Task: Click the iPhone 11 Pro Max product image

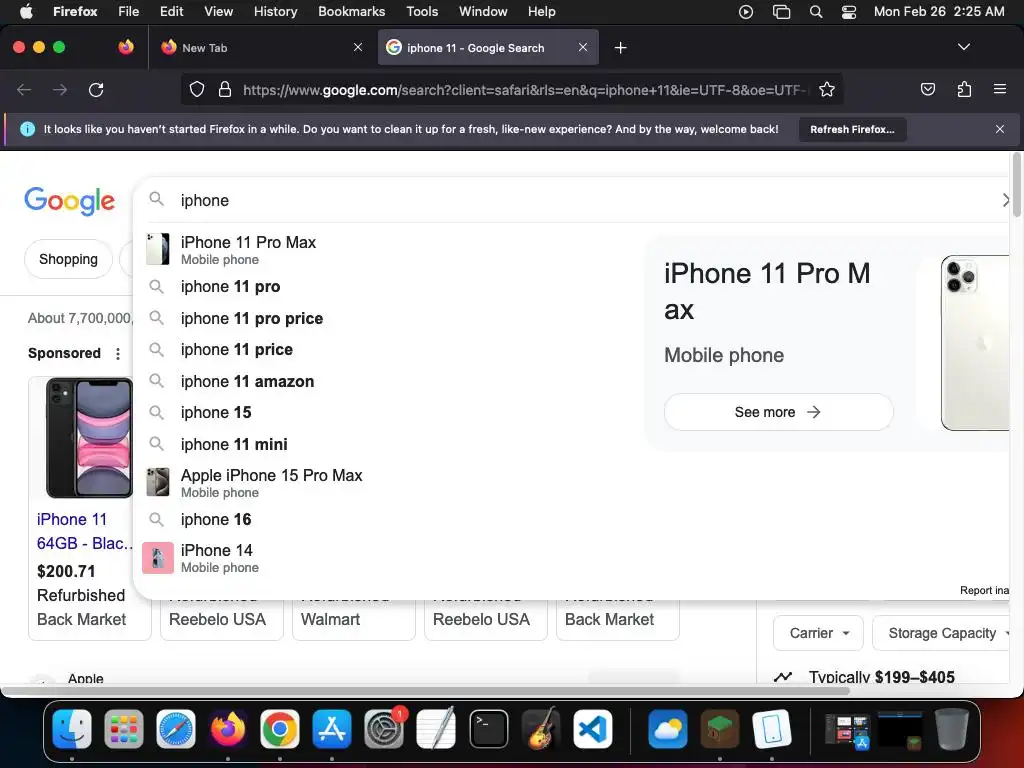Action: pyautogui.click(x=975, y=343)
